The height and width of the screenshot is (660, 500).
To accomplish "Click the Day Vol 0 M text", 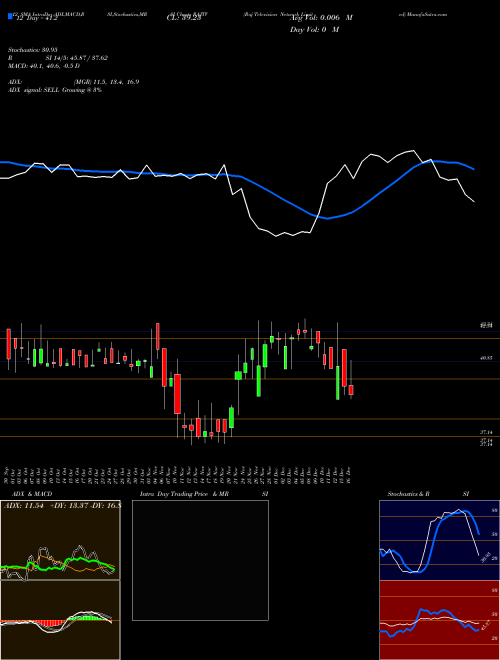I will tap(314, 29).
